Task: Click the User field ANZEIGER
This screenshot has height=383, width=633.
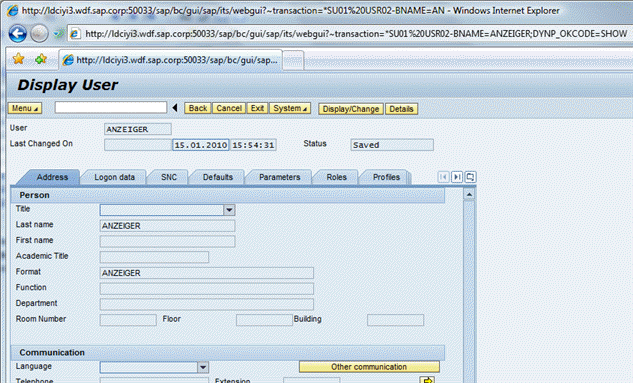Action: coord(138,129)
